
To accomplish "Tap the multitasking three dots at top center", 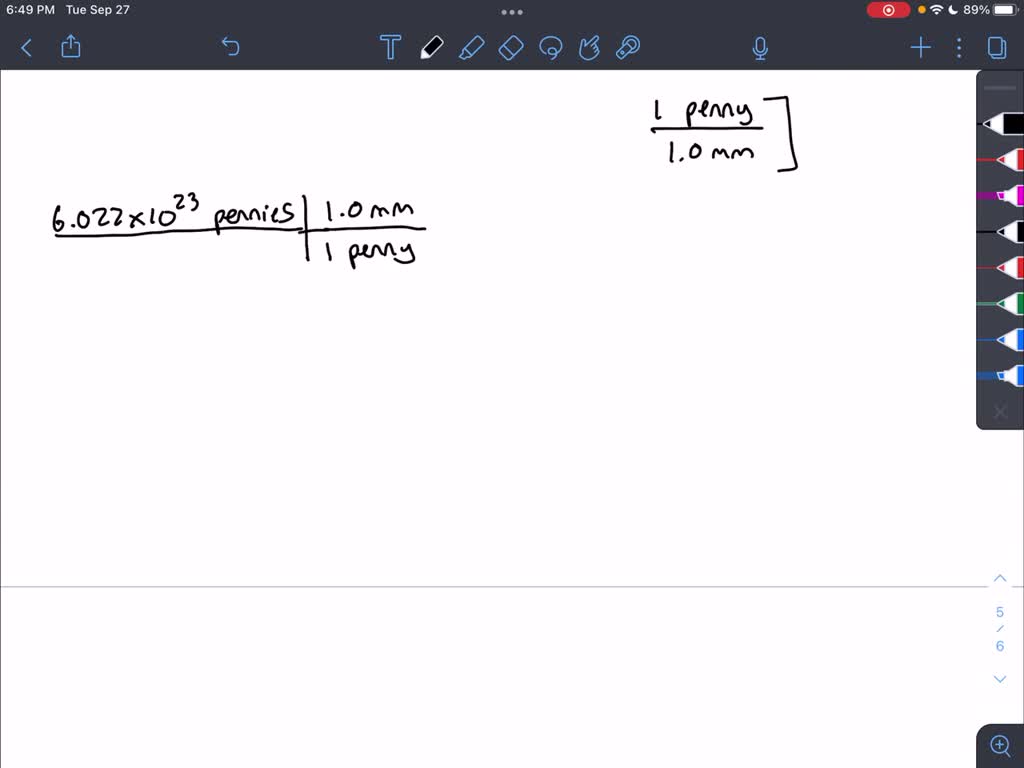I will point(511,12).
